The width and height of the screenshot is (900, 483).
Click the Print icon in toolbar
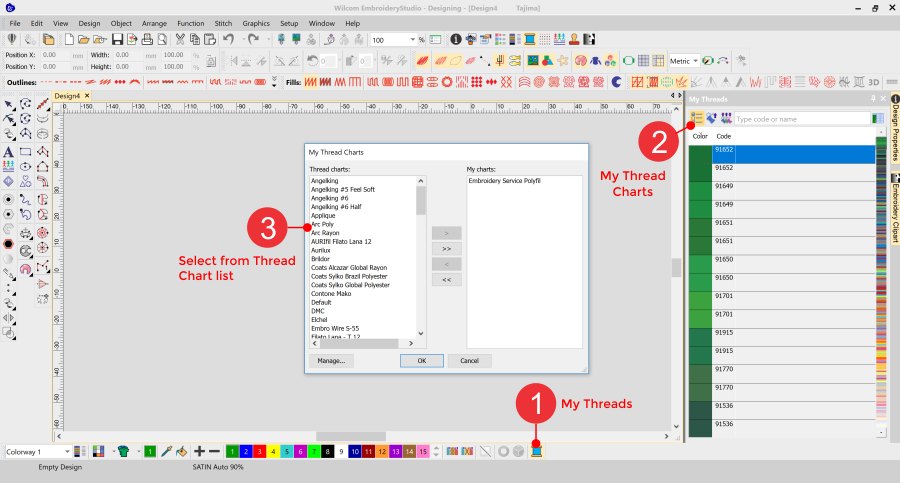(147, 40)
